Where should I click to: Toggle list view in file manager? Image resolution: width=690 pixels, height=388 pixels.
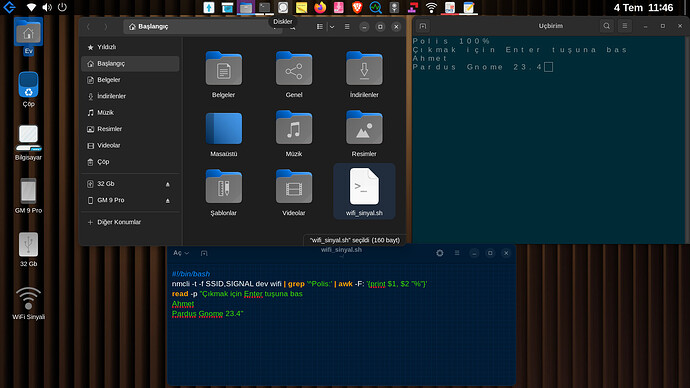click(320, 27)
